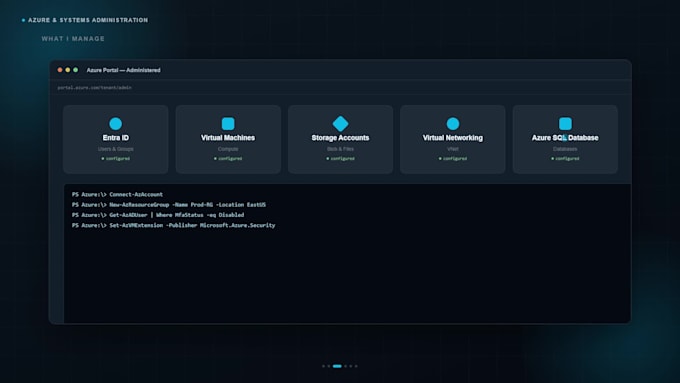Click the Azure SQL Database square icon

coord(565,124)
